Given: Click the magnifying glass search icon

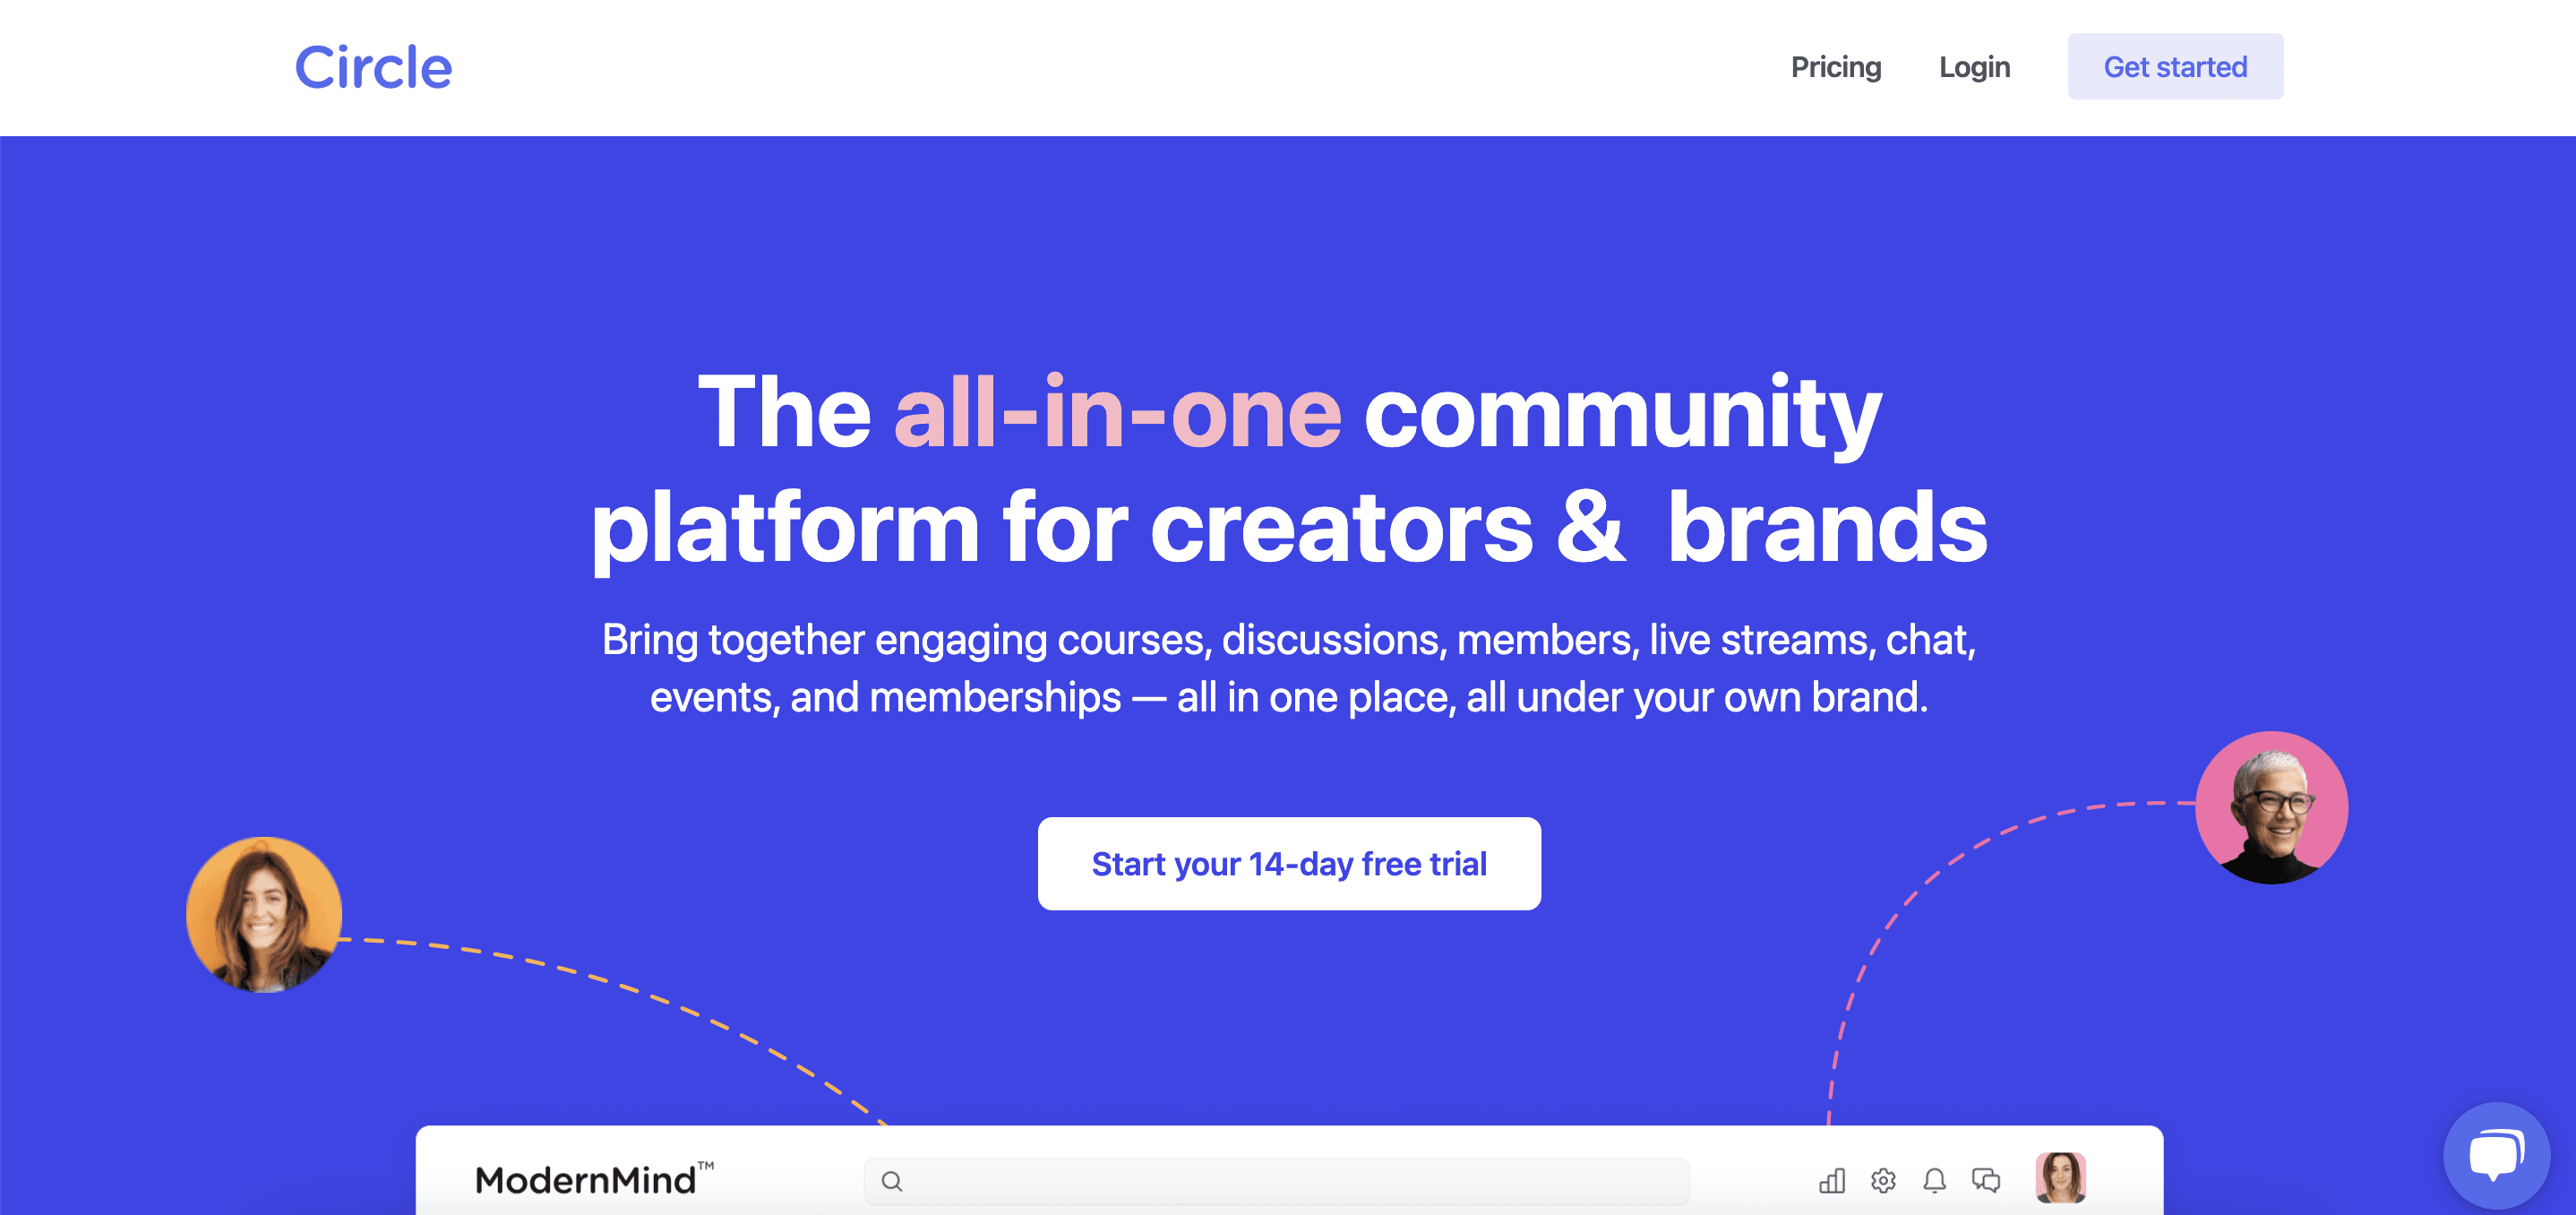Looking at the screenshot, I should click(x=892, y=1182).
